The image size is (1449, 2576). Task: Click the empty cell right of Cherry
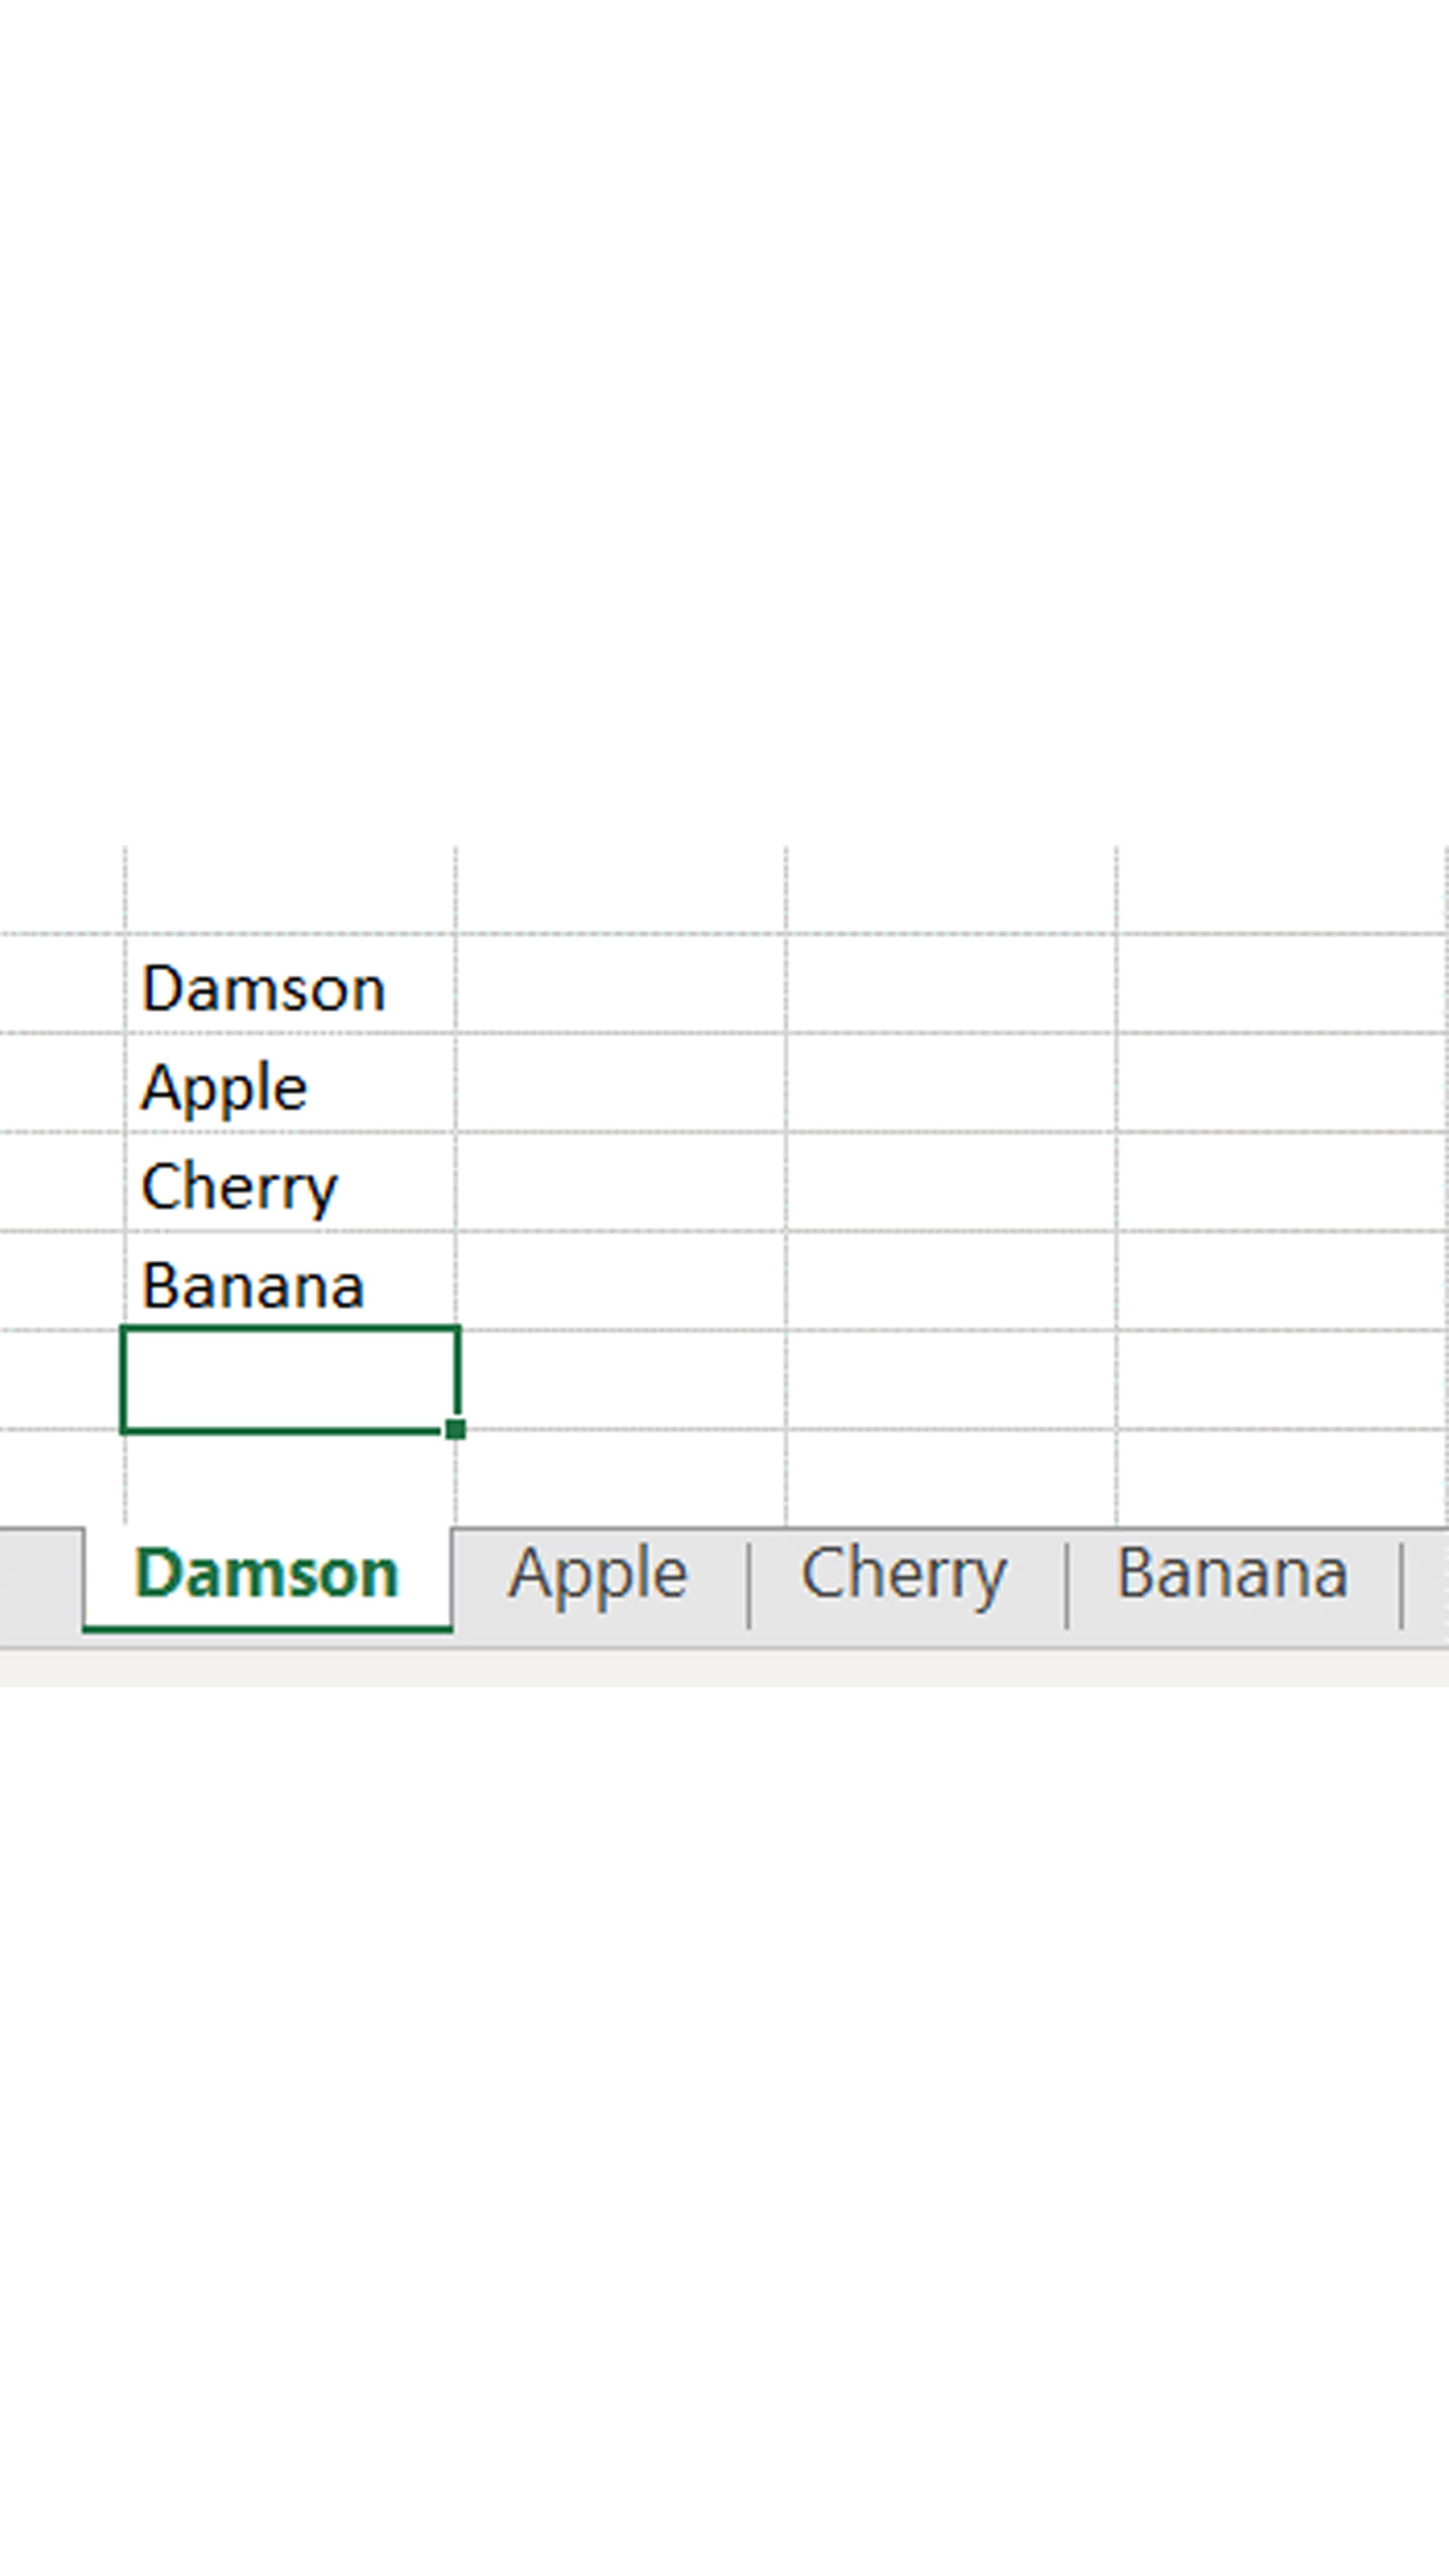(x=620, y=1182)
